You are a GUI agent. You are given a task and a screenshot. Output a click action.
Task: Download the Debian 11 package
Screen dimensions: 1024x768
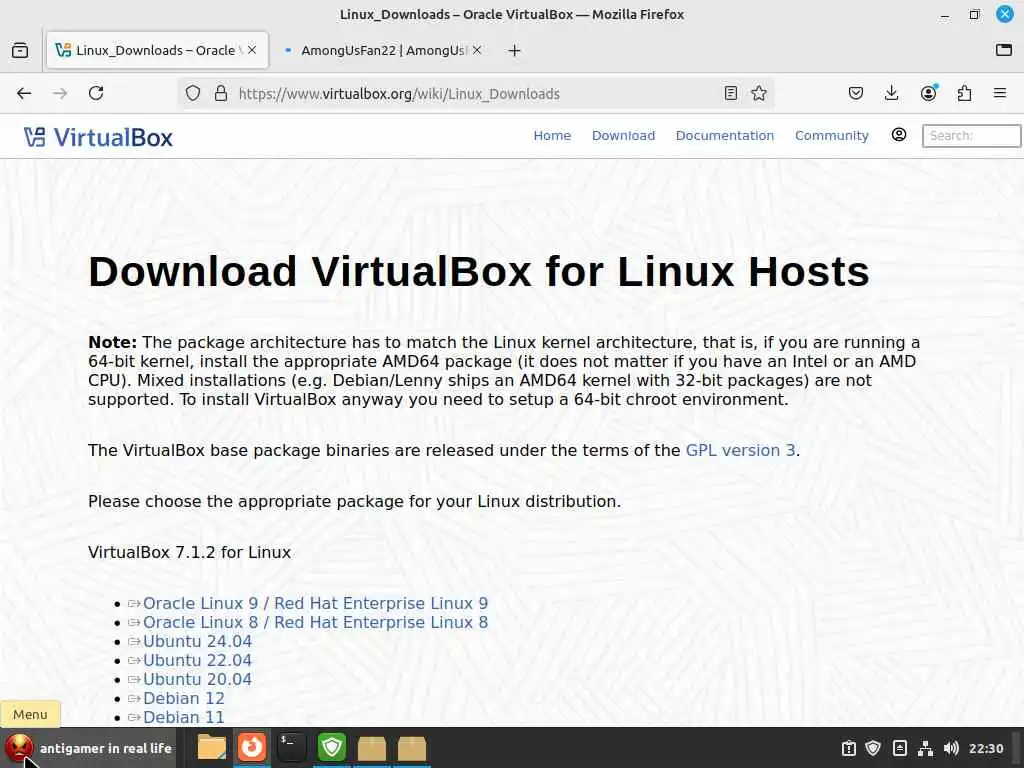click(x=184, y=717)
